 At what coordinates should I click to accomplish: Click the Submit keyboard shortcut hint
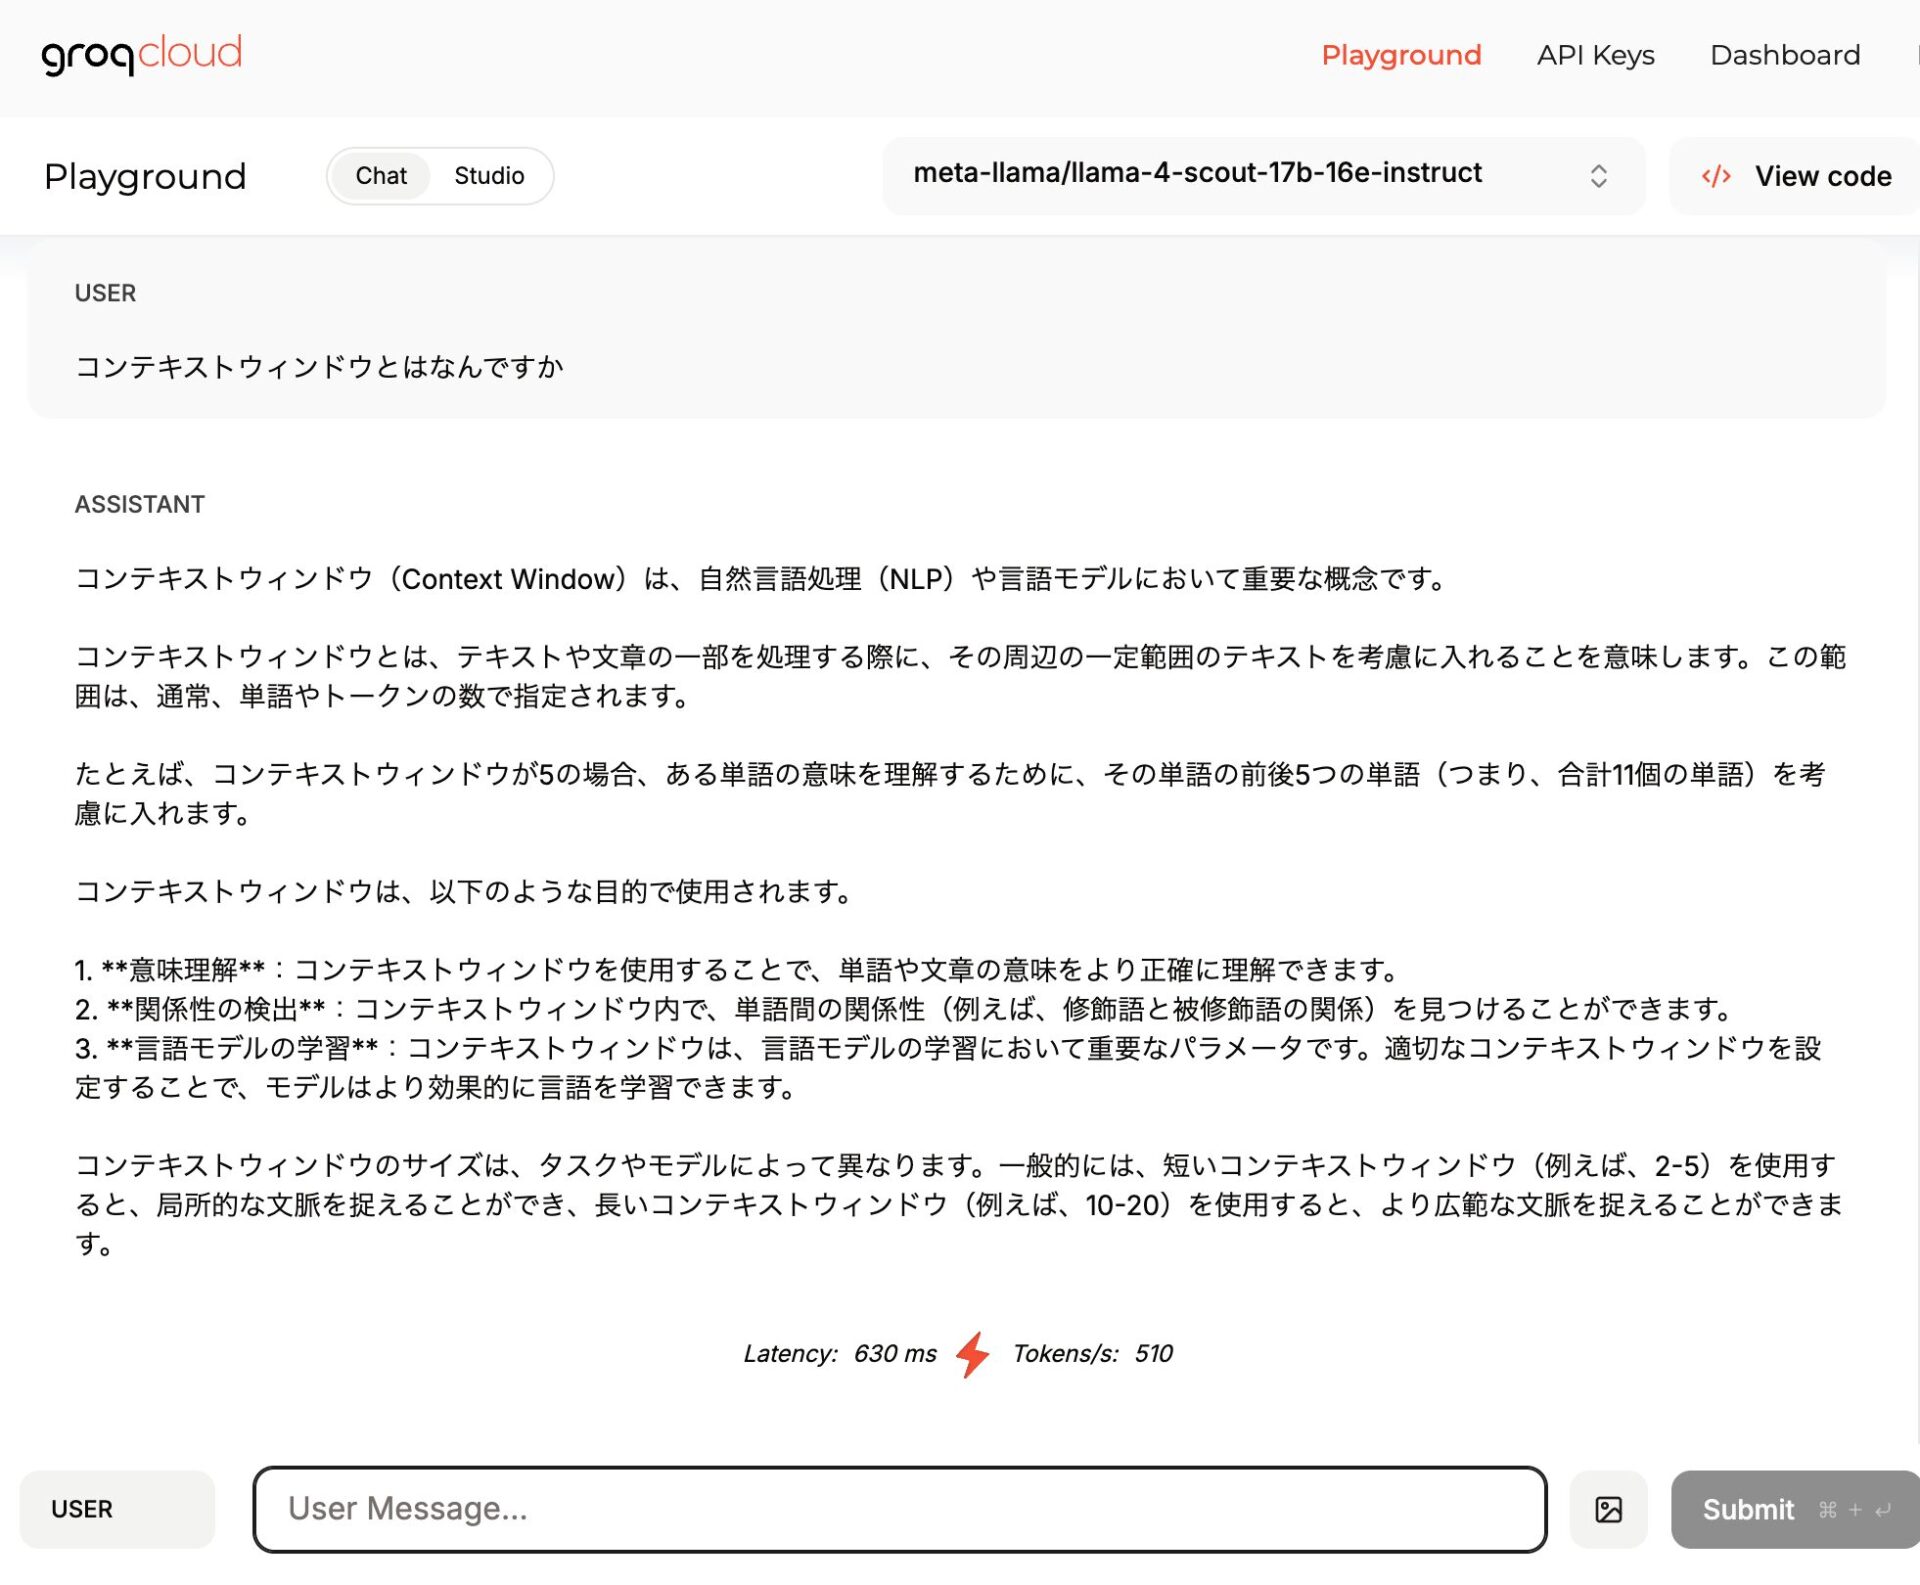pos(1855,1509)
